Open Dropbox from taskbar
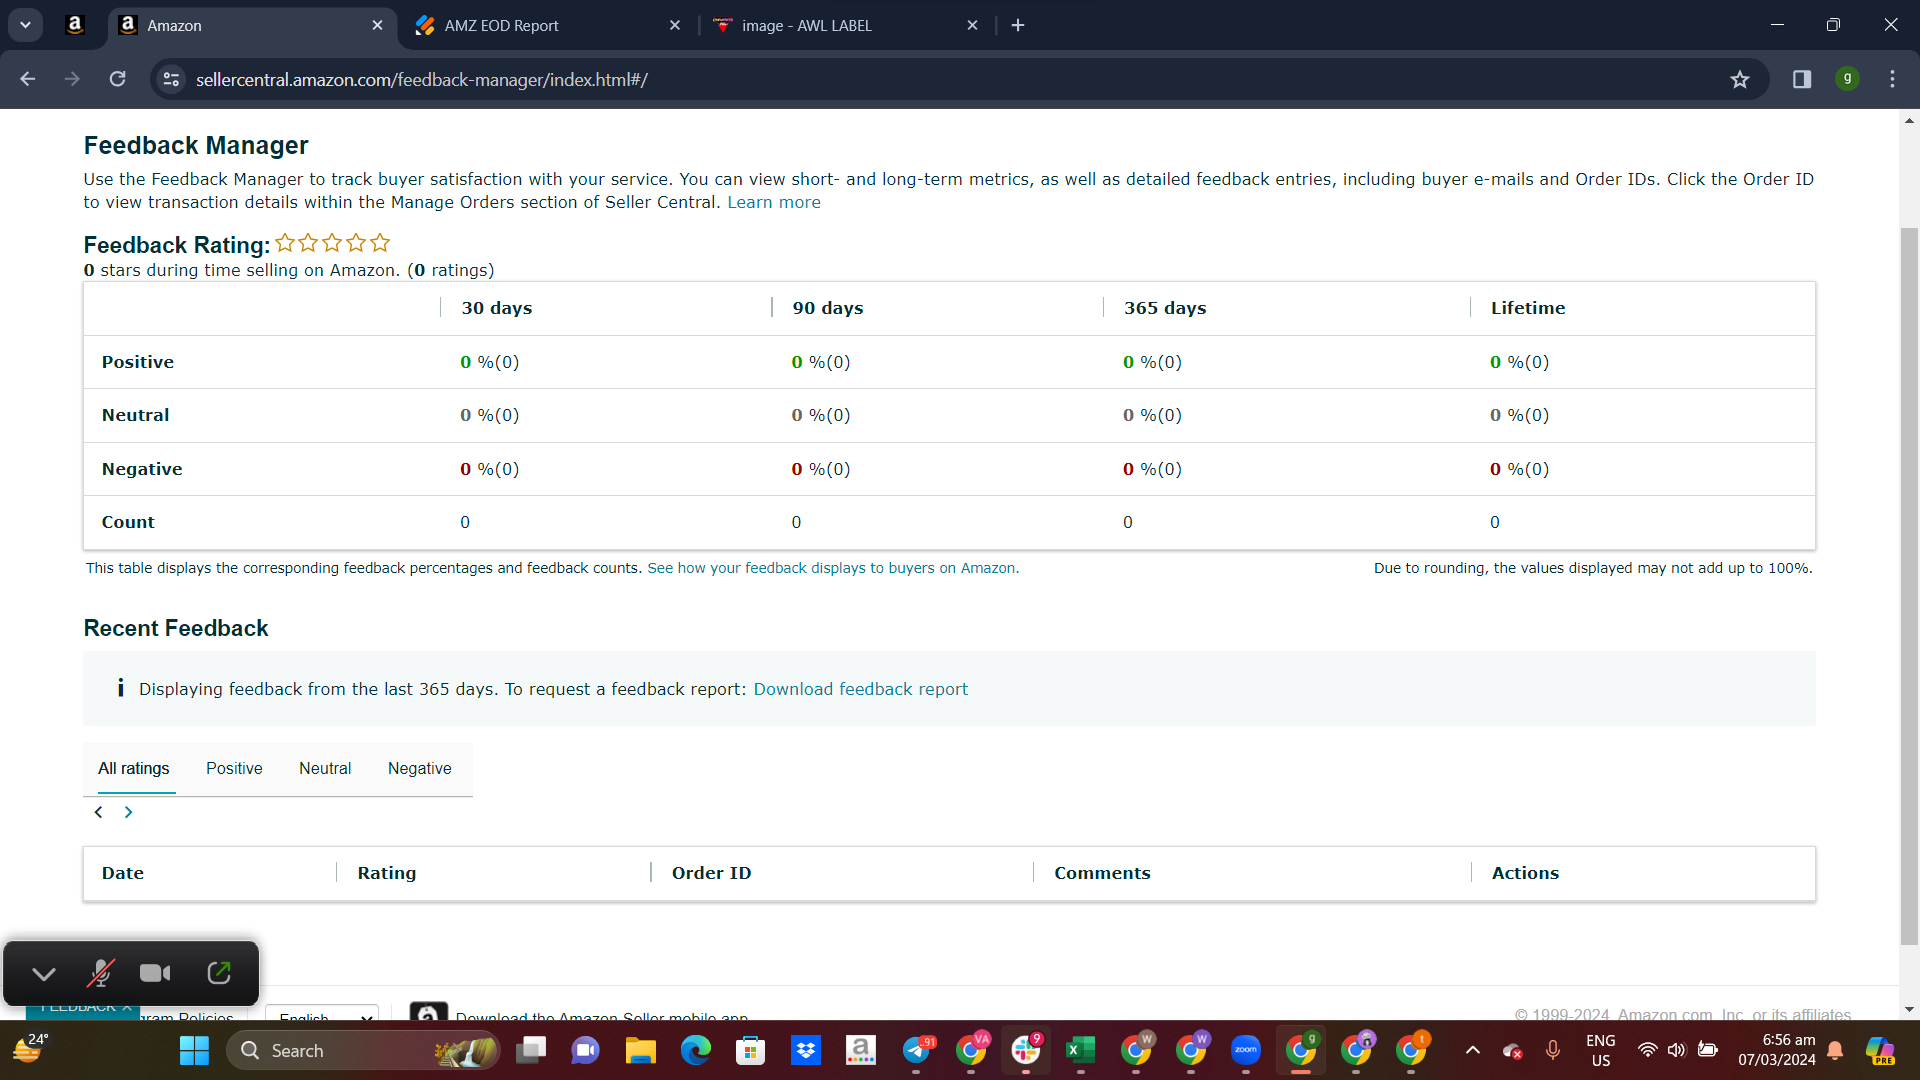 (805, 1050)
